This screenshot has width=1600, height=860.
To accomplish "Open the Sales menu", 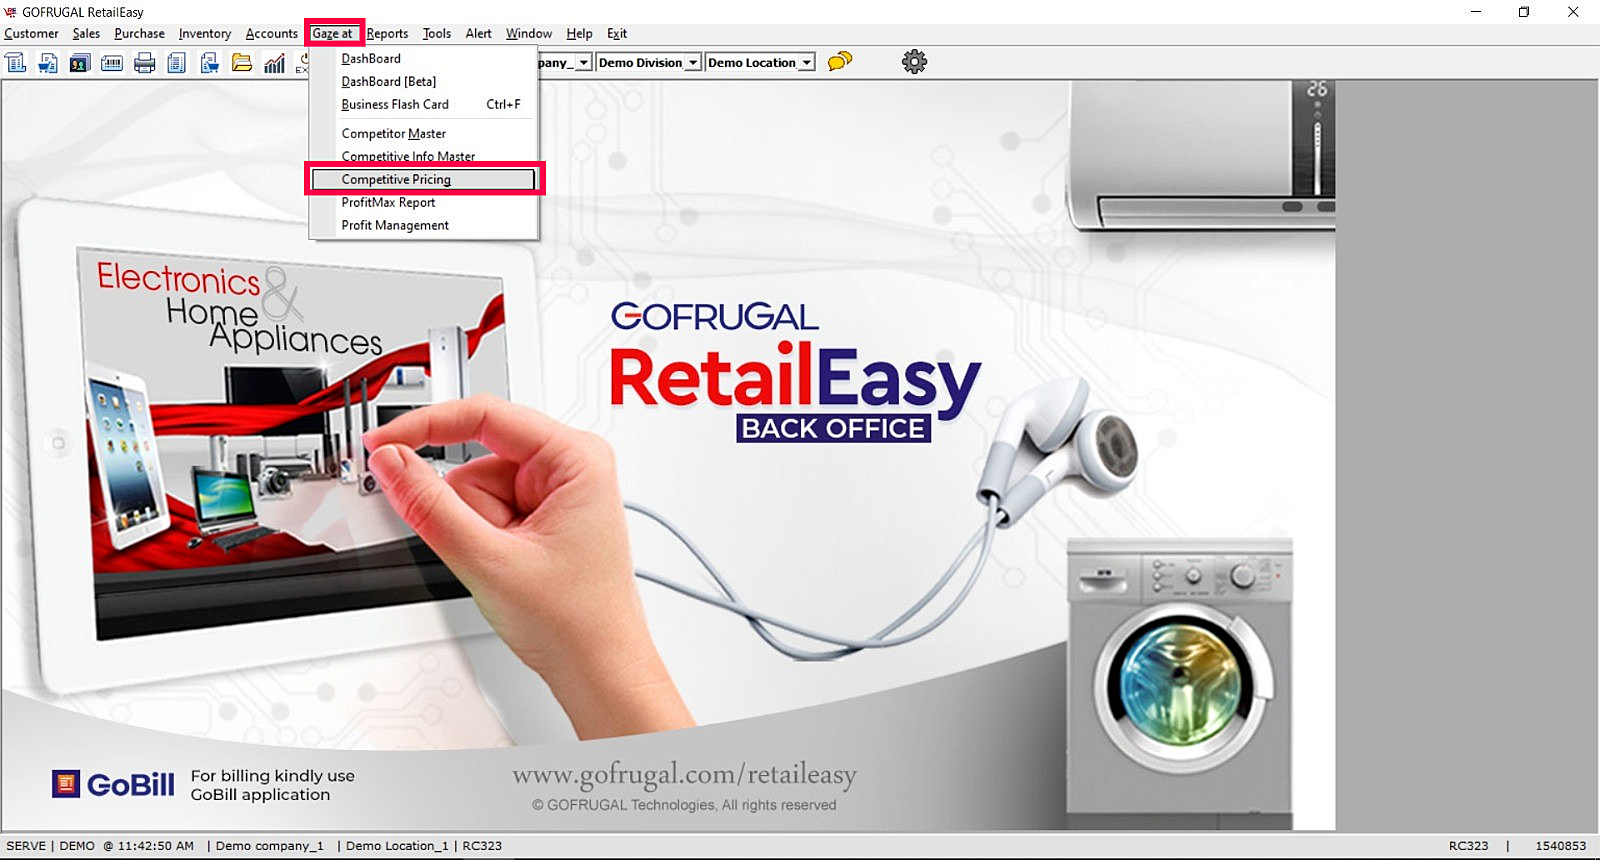I will pyautogui.click(x=86, y=33).
